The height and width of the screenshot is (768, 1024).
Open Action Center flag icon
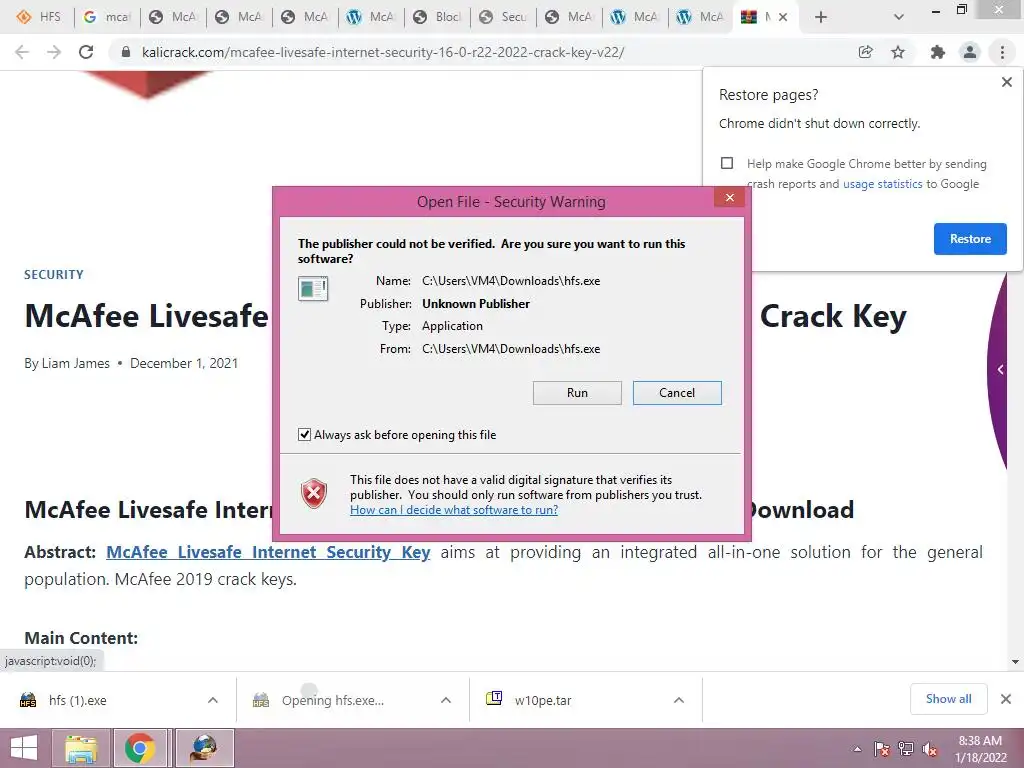[881, 750]
